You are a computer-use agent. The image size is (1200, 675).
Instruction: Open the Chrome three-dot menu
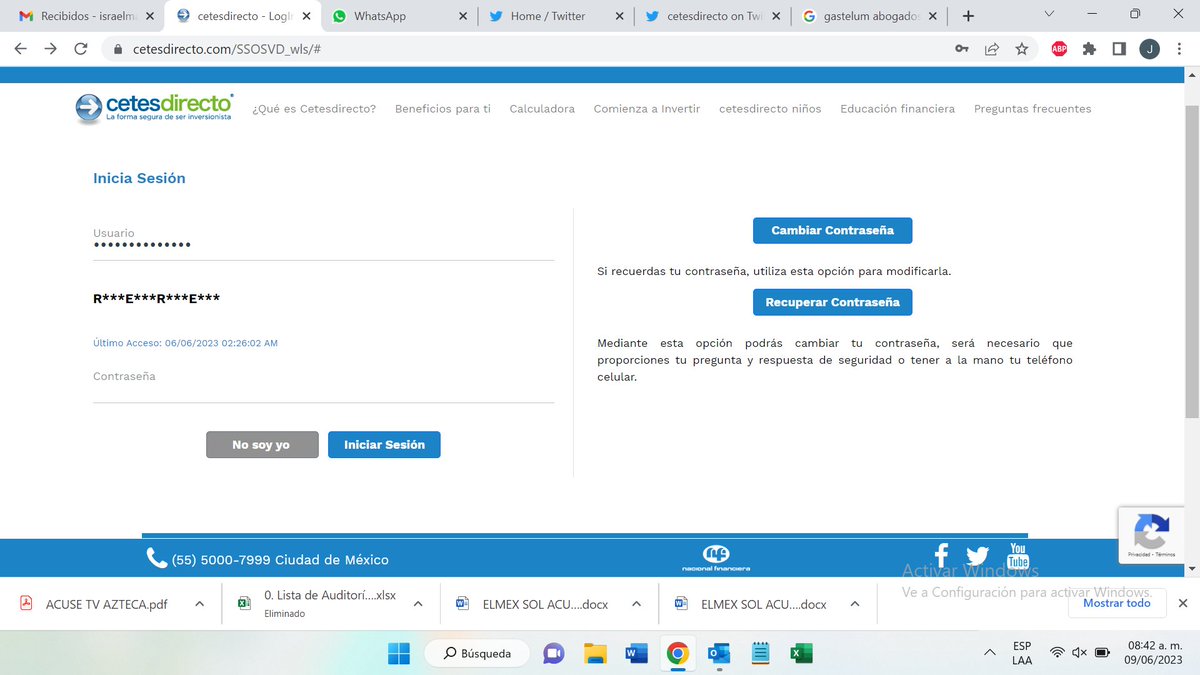1180,49
